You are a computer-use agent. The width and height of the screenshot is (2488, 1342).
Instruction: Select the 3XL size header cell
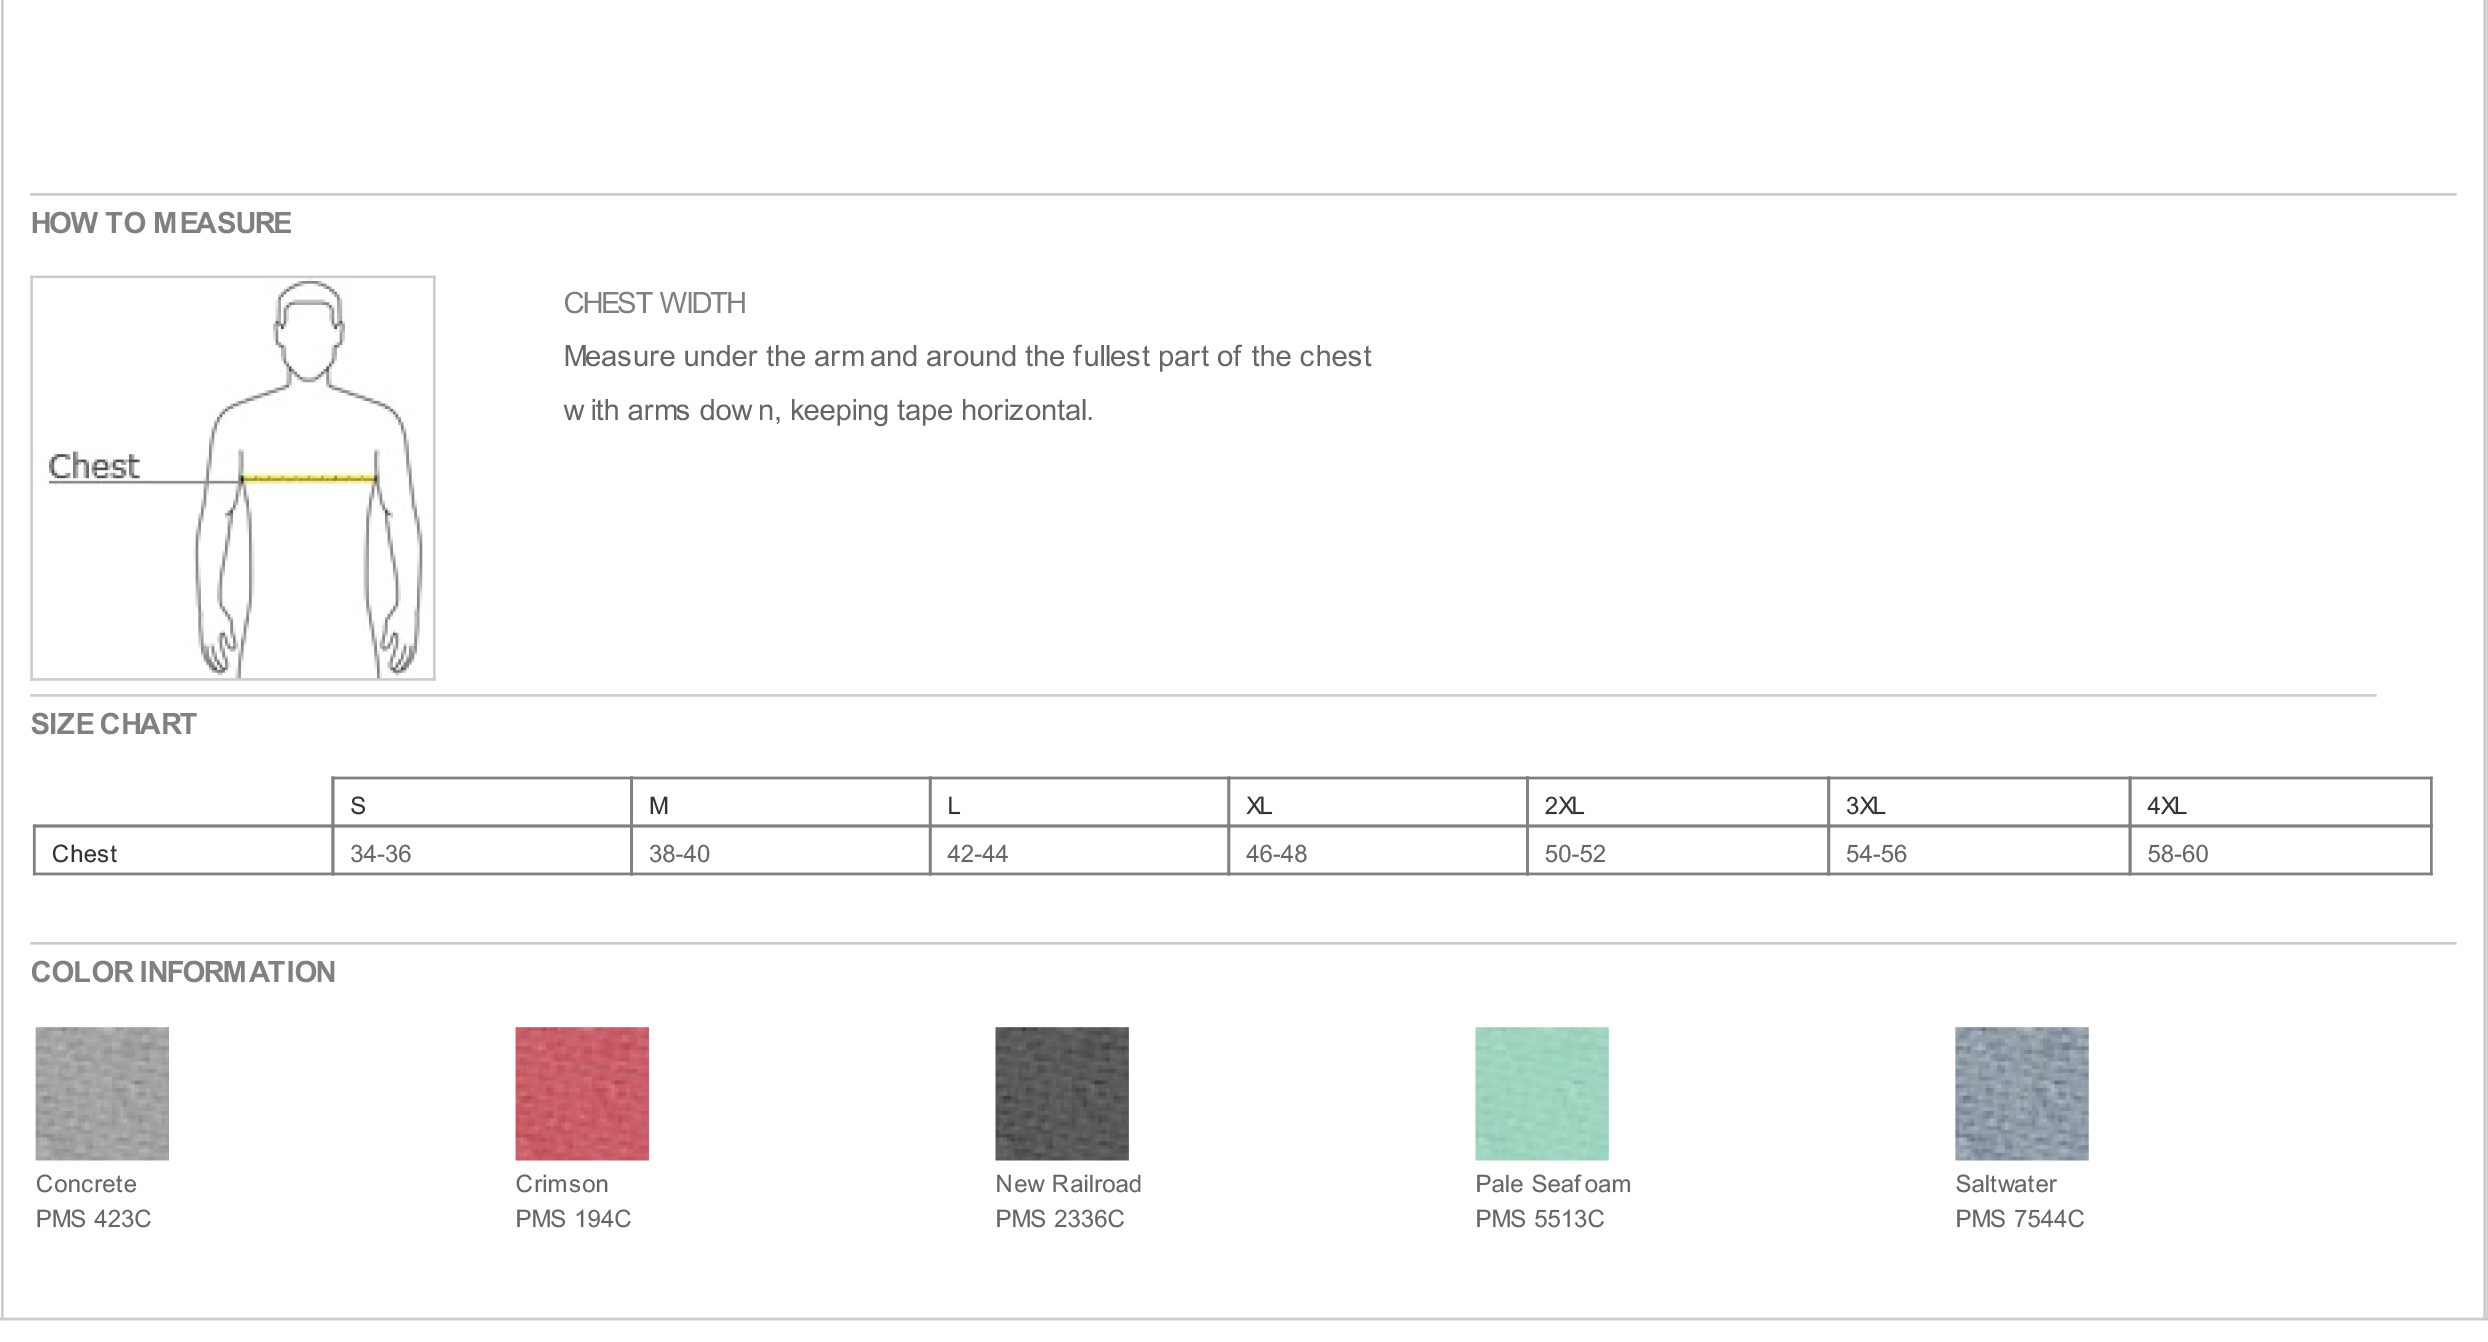1978,803
